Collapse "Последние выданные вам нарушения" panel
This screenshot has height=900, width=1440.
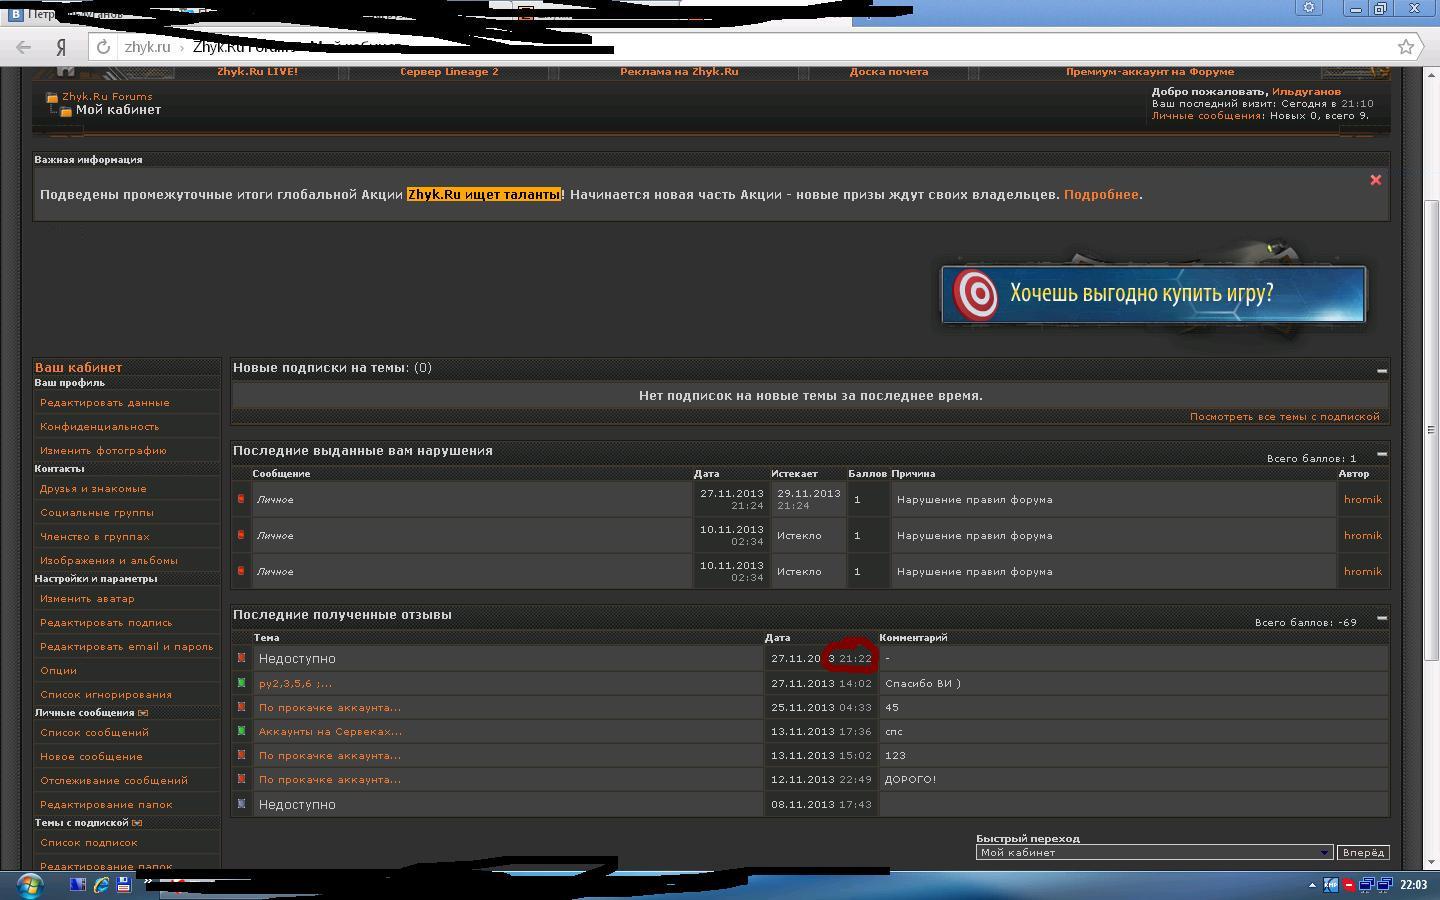coord(1381,454)
